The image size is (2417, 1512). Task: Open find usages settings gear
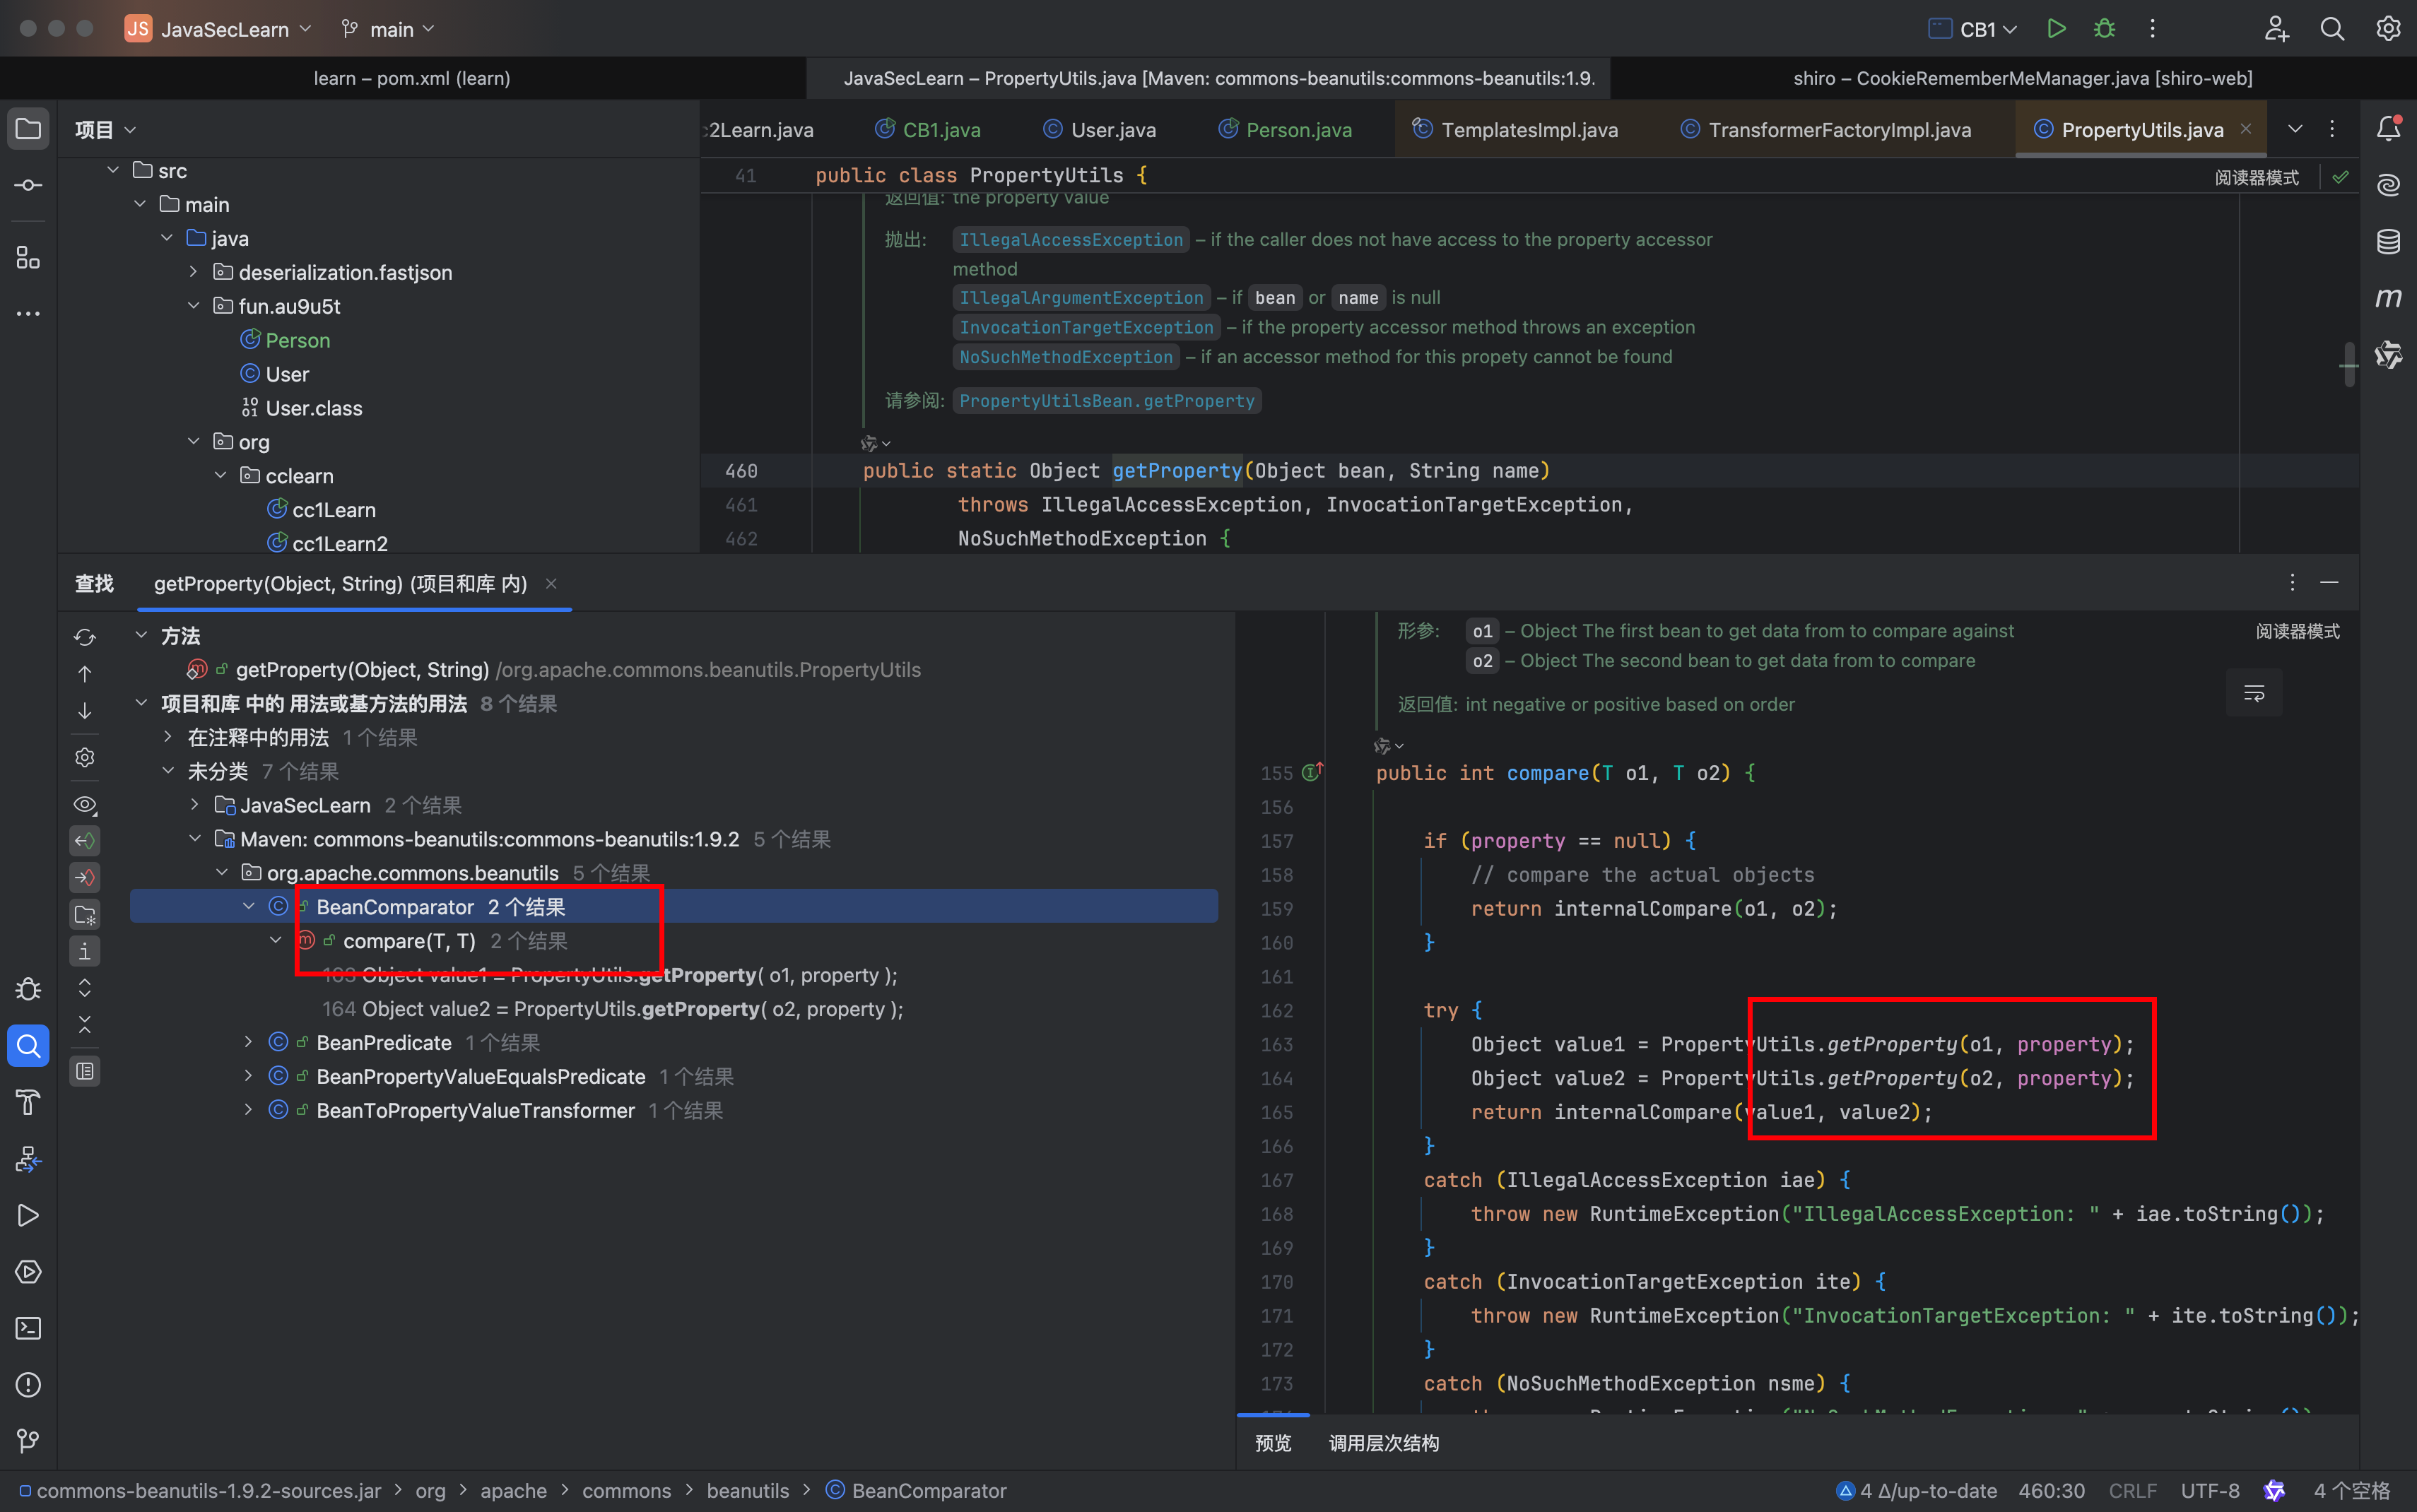(x=85, y=757)
